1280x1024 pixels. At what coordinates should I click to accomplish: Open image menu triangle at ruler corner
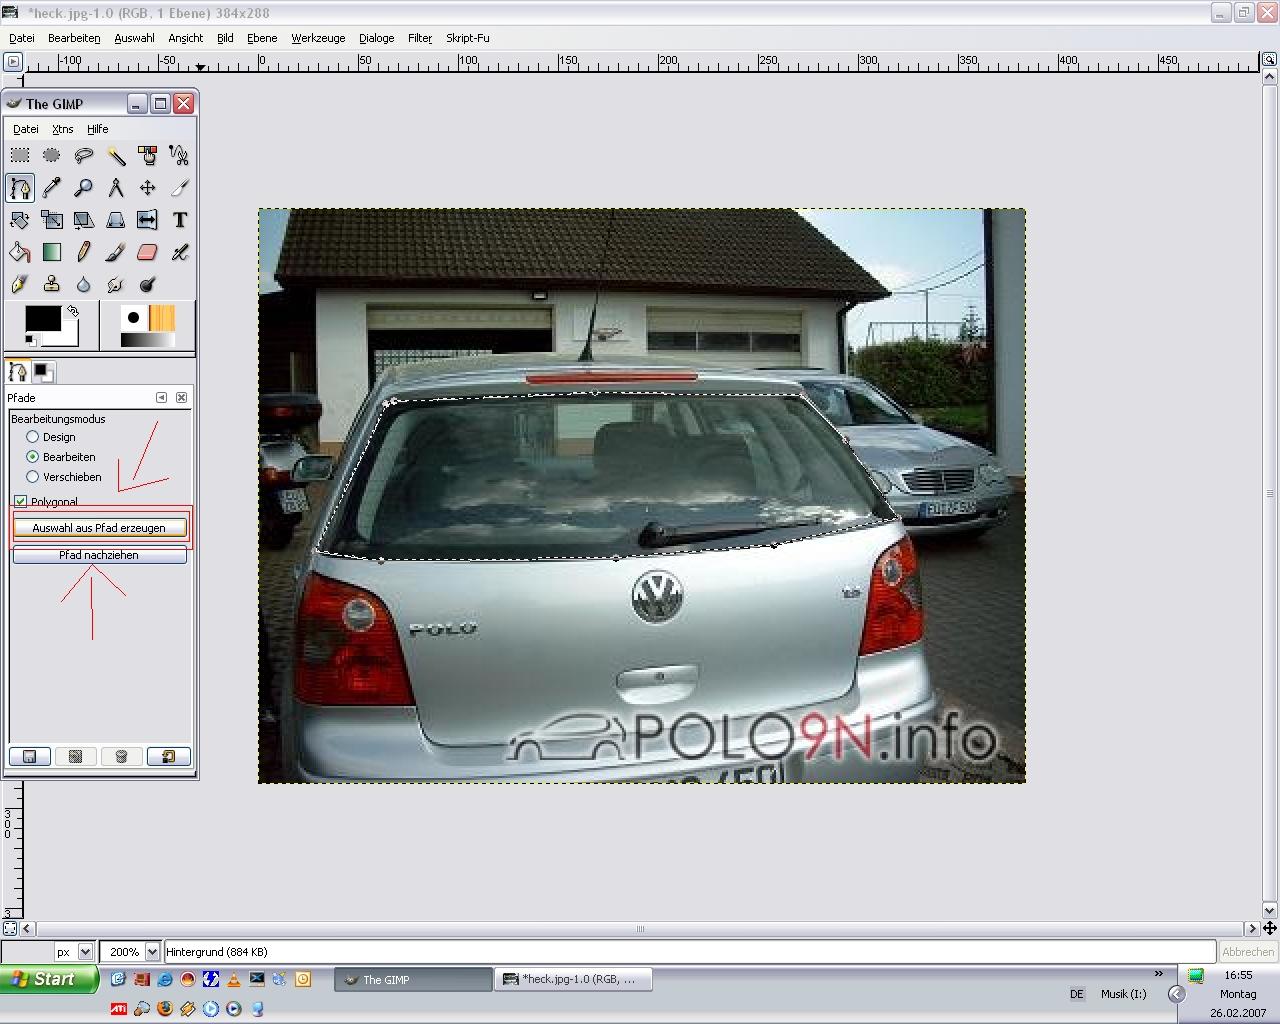click(x=12, y=62)
